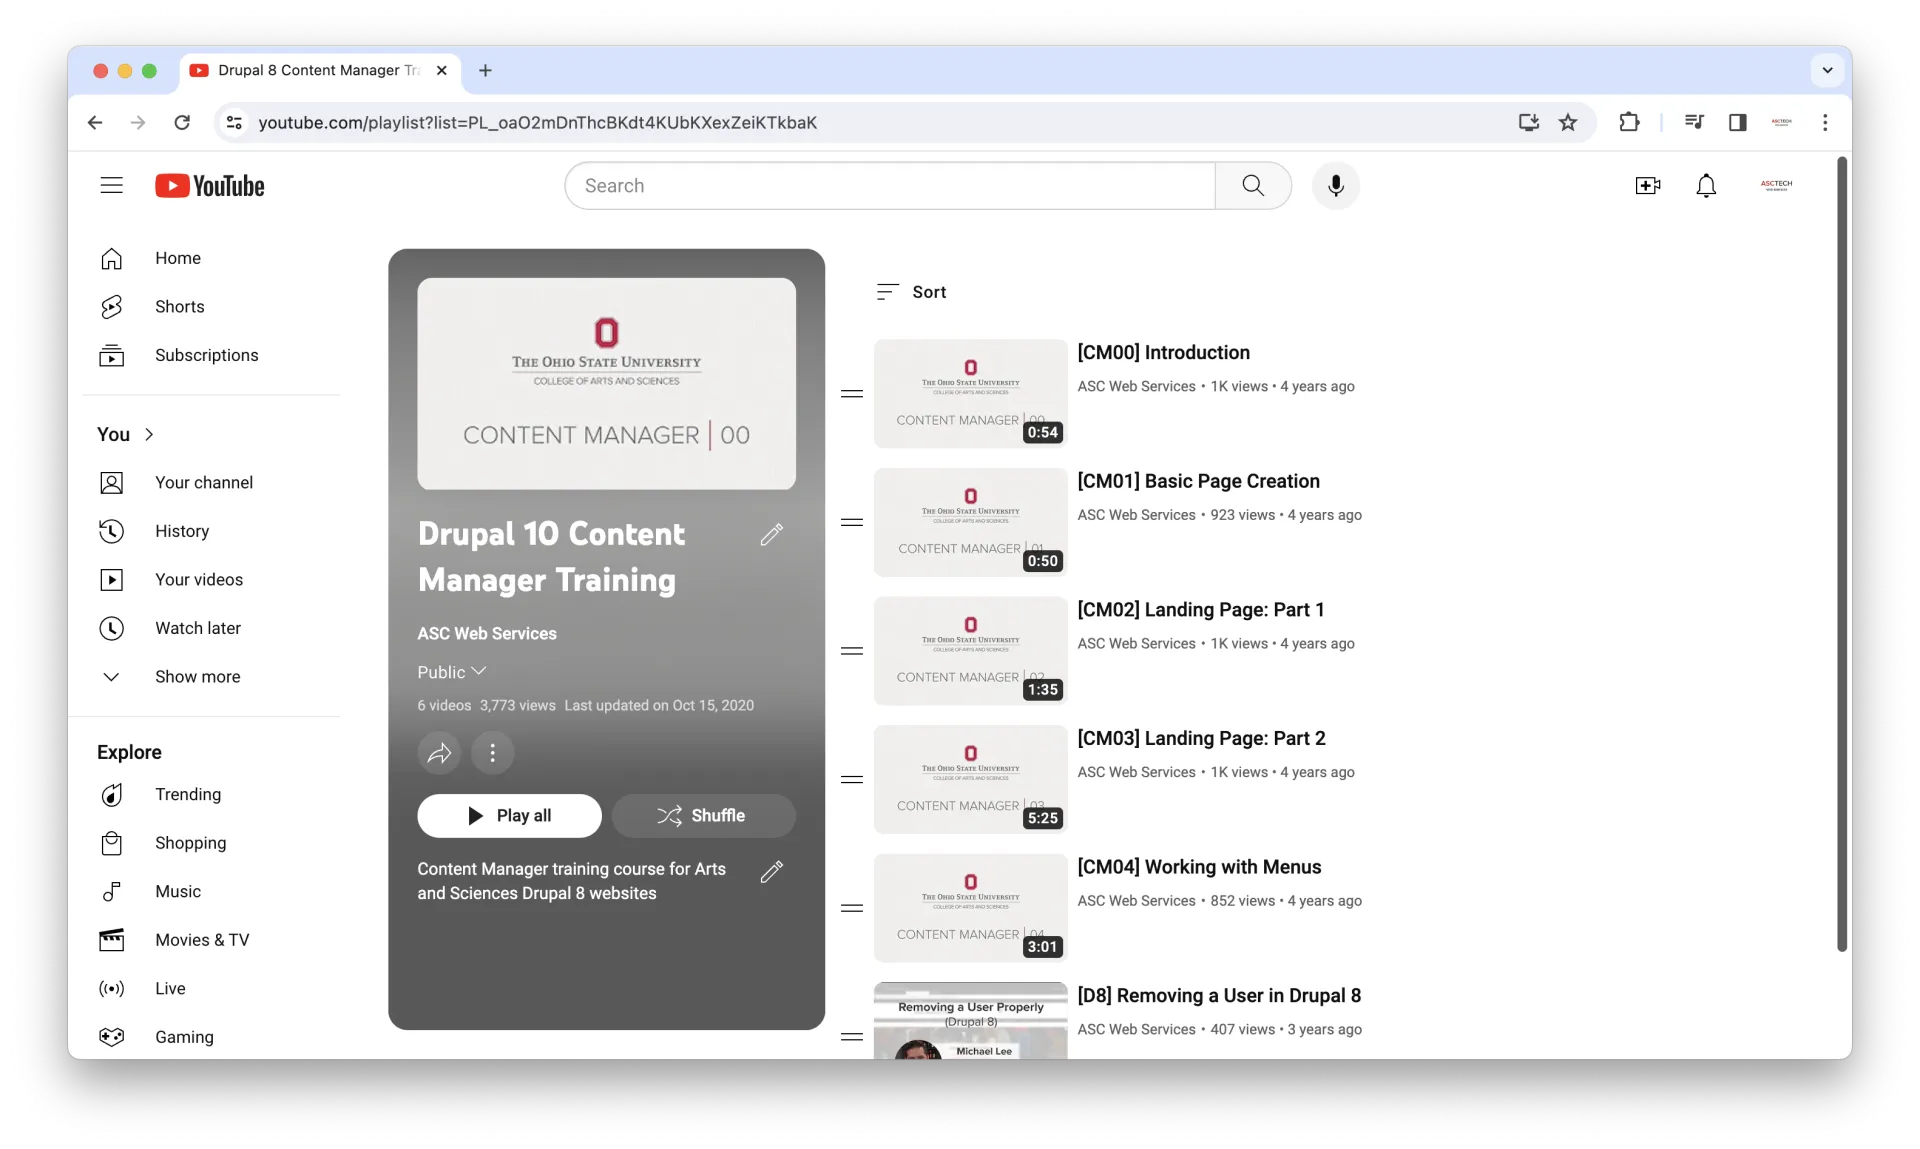Open [CM03] Landing Page: Part 2 title

point(1201,738)
